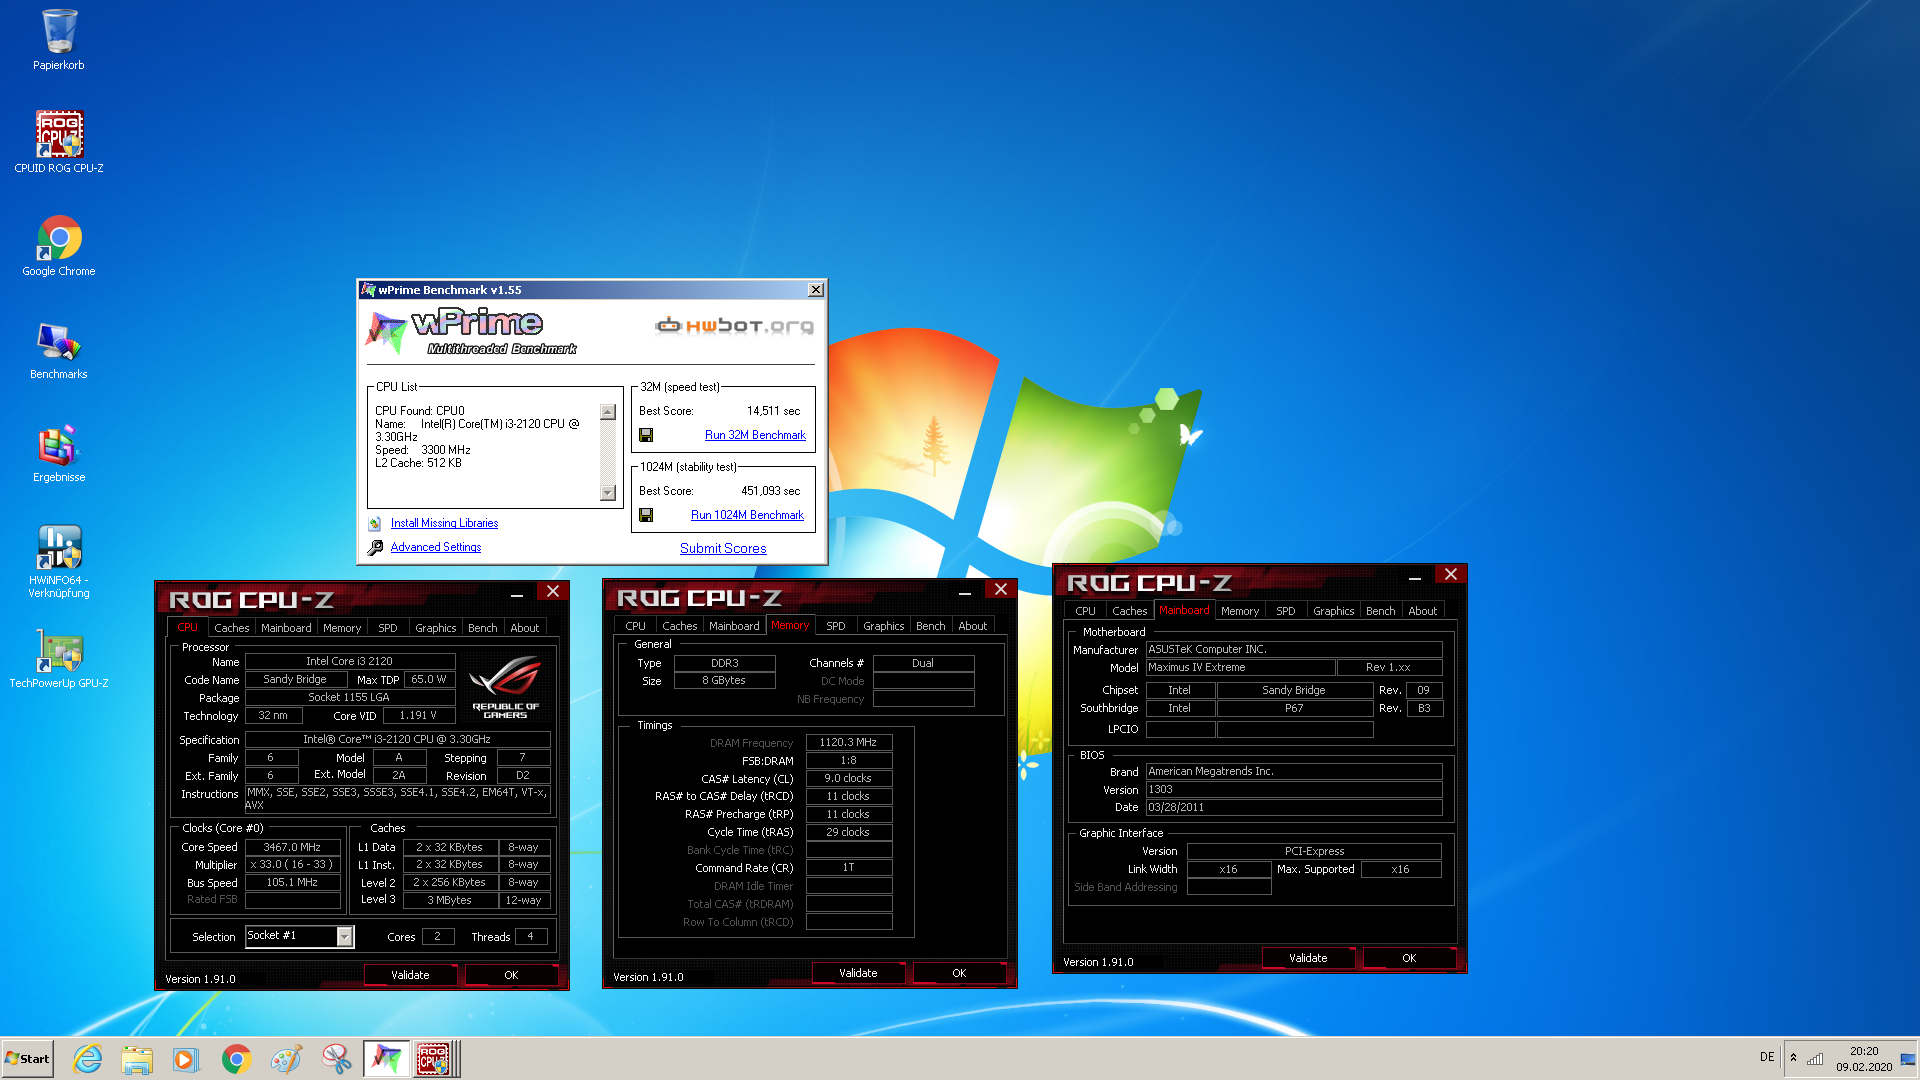Switch to wPrime in the taskbar
Image resolution: width=1920 pixels, height=1080 pixels.
pos(386,1059)
